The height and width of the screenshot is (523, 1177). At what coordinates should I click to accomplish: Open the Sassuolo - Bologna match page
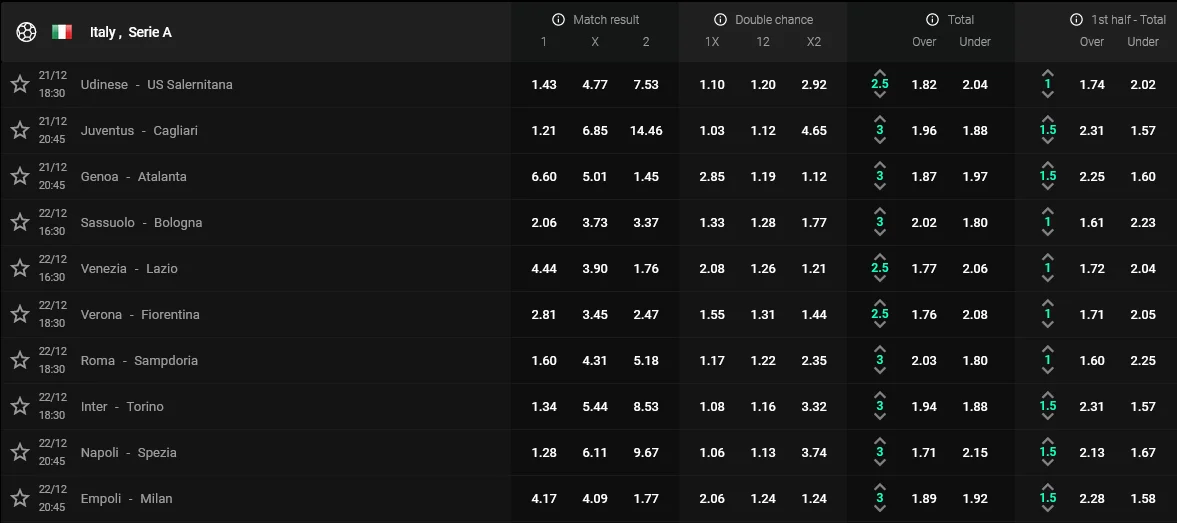pyautogui.click(x=141, y=222)
